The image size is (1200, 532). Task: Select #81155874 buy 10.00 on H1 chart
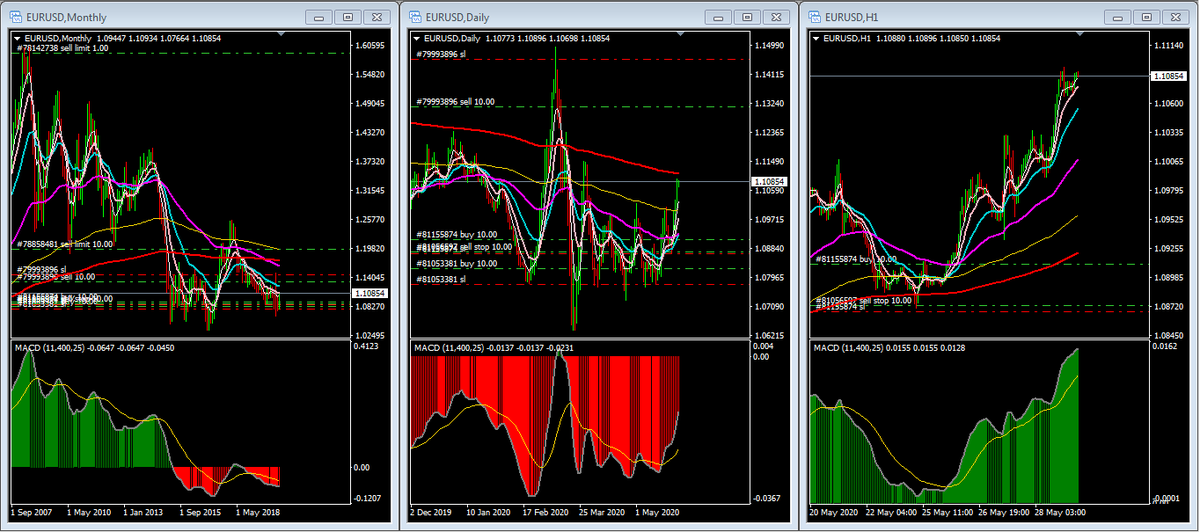[856, 259]
